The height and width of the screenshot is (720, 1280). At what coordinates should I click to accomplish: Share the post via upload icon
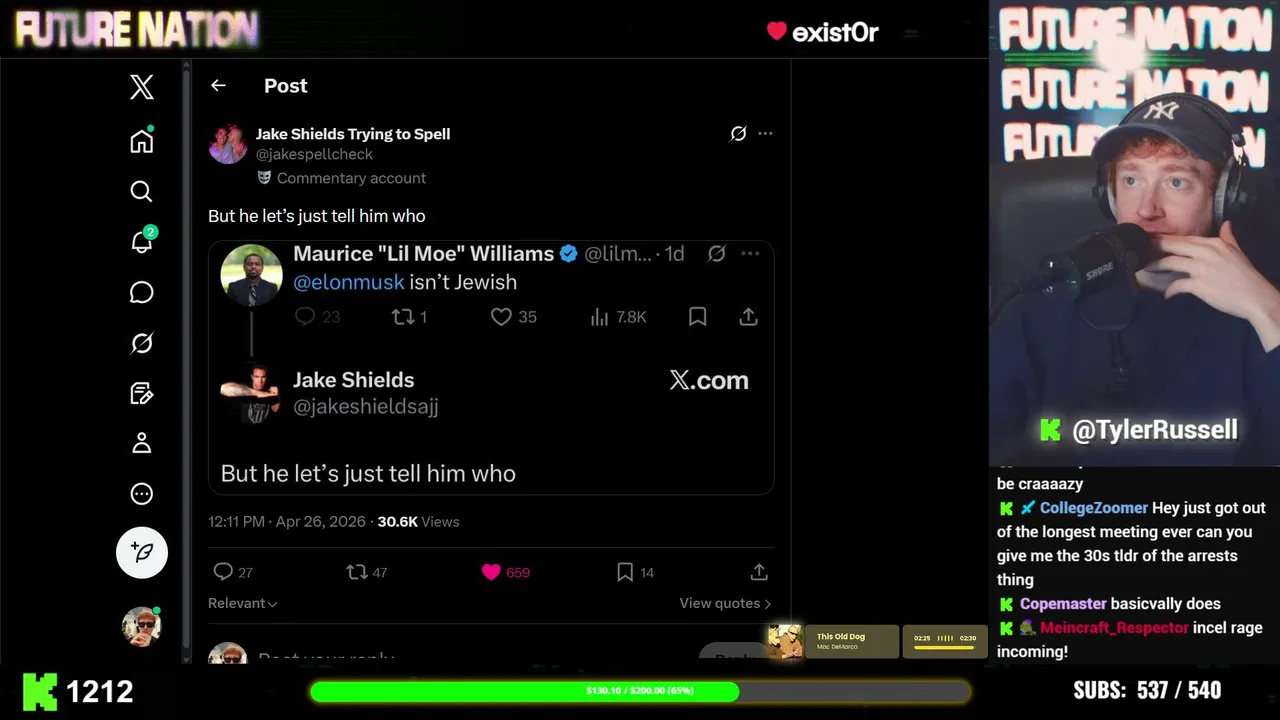(759, 572)
